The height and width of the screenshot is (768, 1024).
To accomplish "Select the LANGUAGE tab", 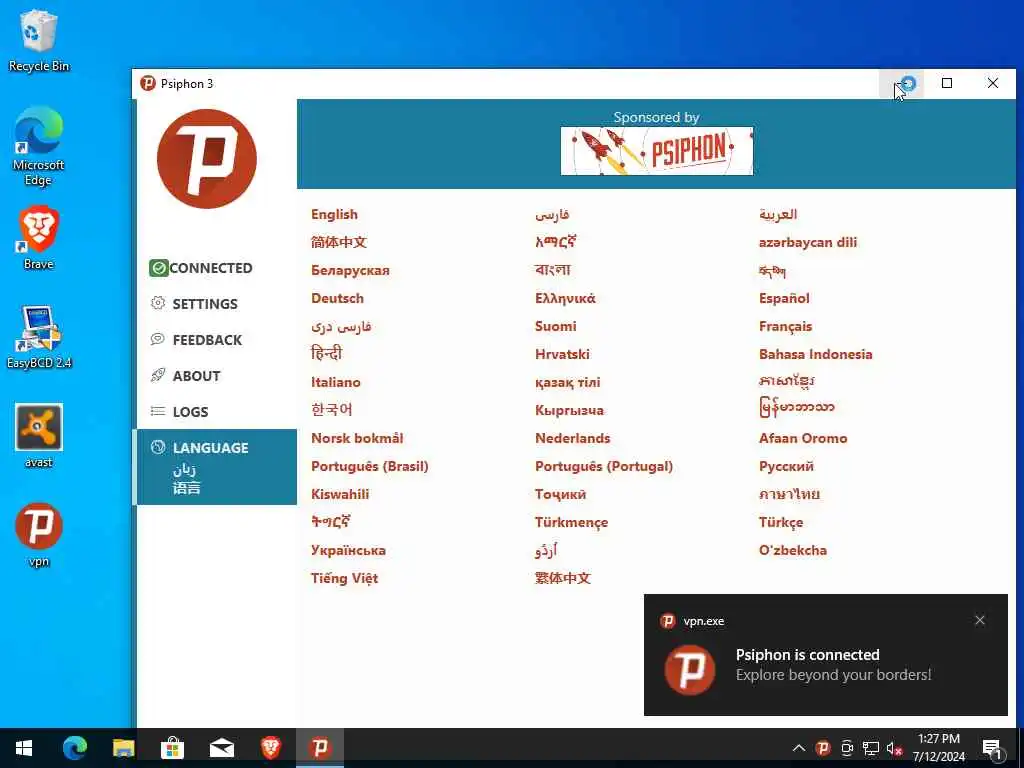I will click(215, 467).
